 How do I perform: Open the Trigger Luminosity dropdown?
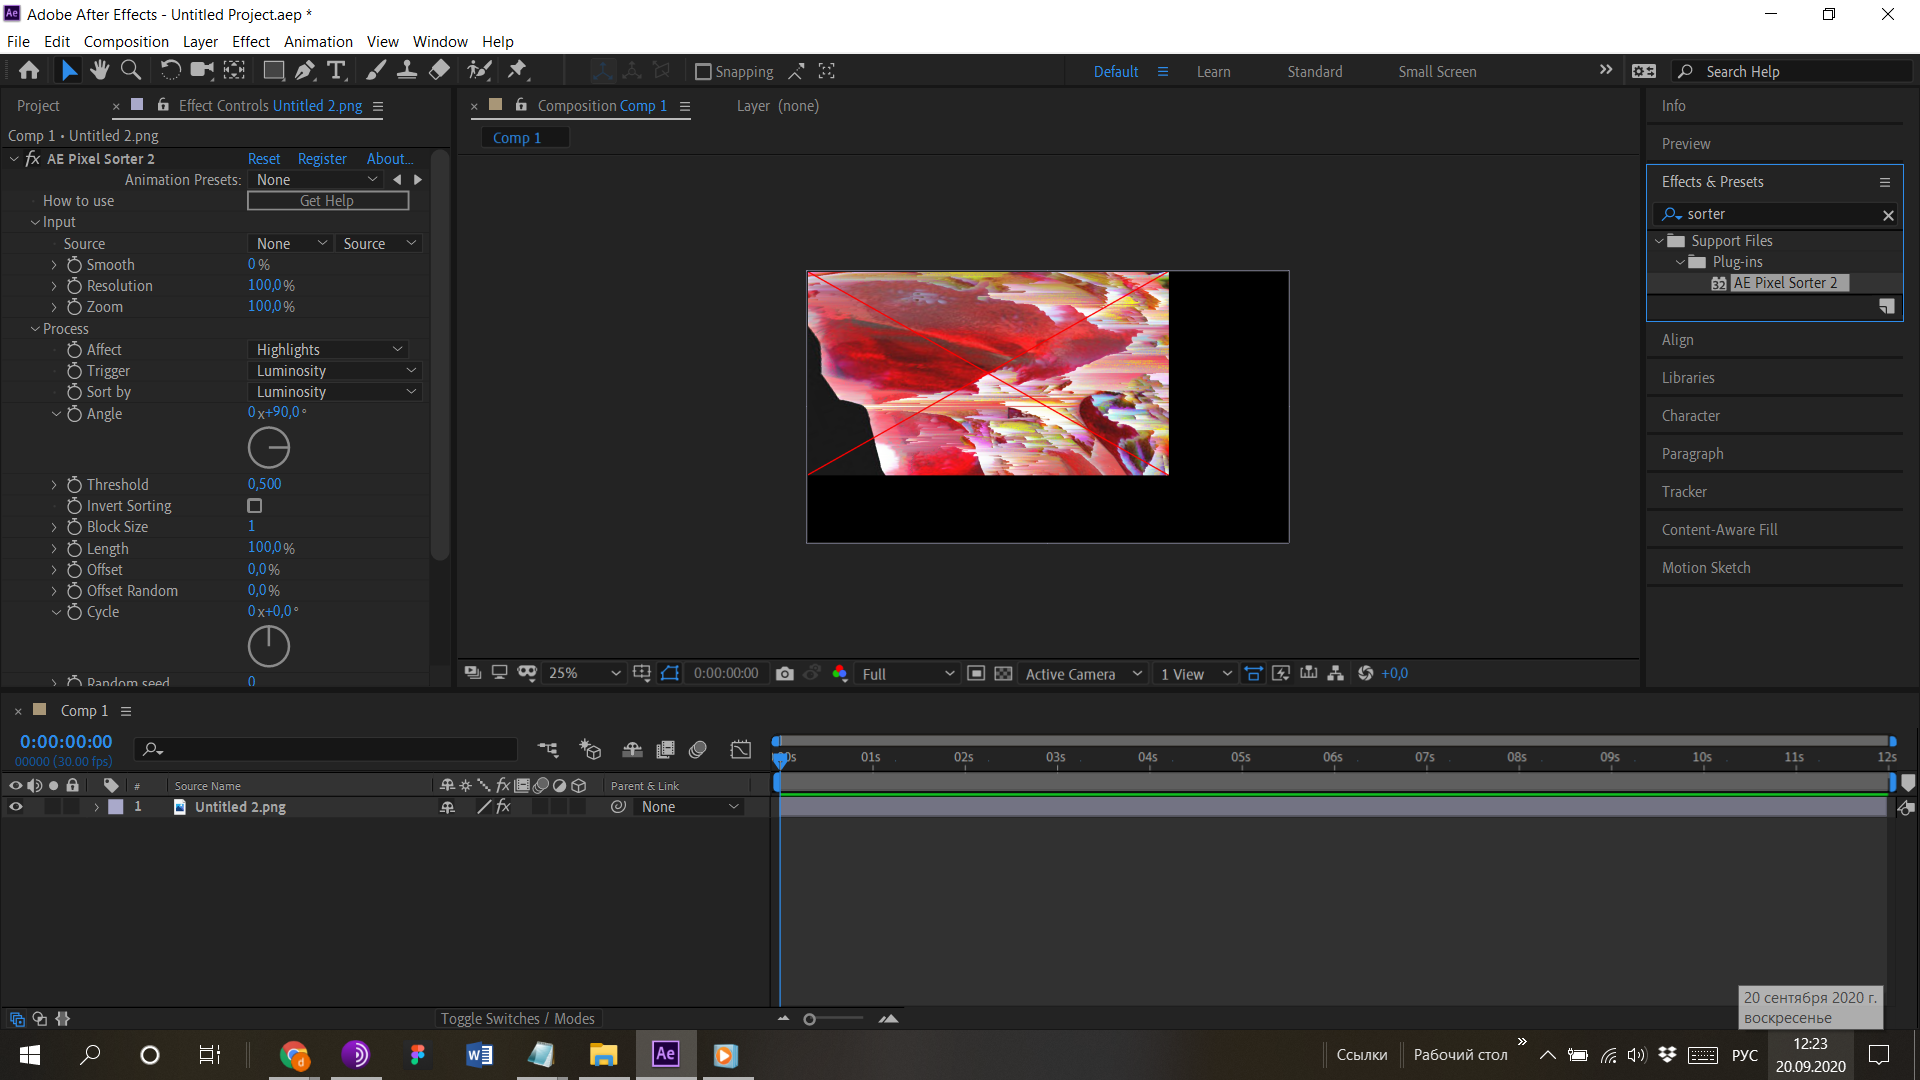click(x=334, y=371)
